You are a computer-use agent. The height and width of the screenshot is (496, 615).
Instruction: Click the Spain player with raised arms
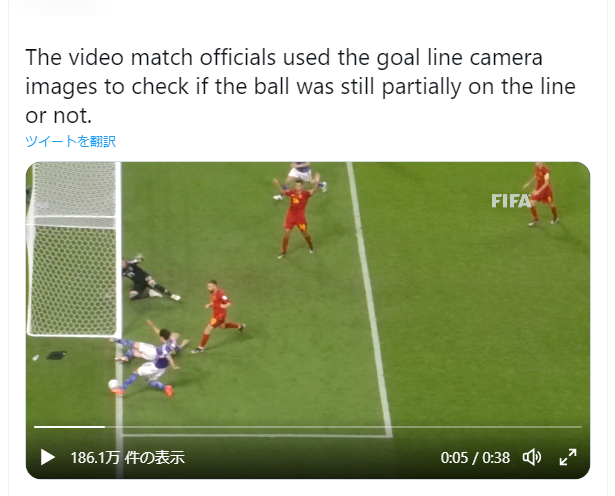point(297,216)
